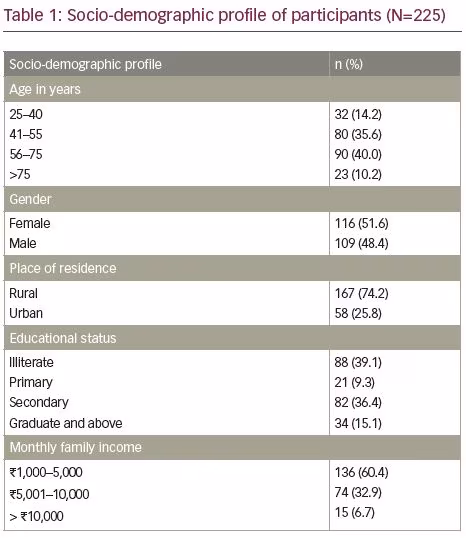Click the Rural row label

pos(23,293)
